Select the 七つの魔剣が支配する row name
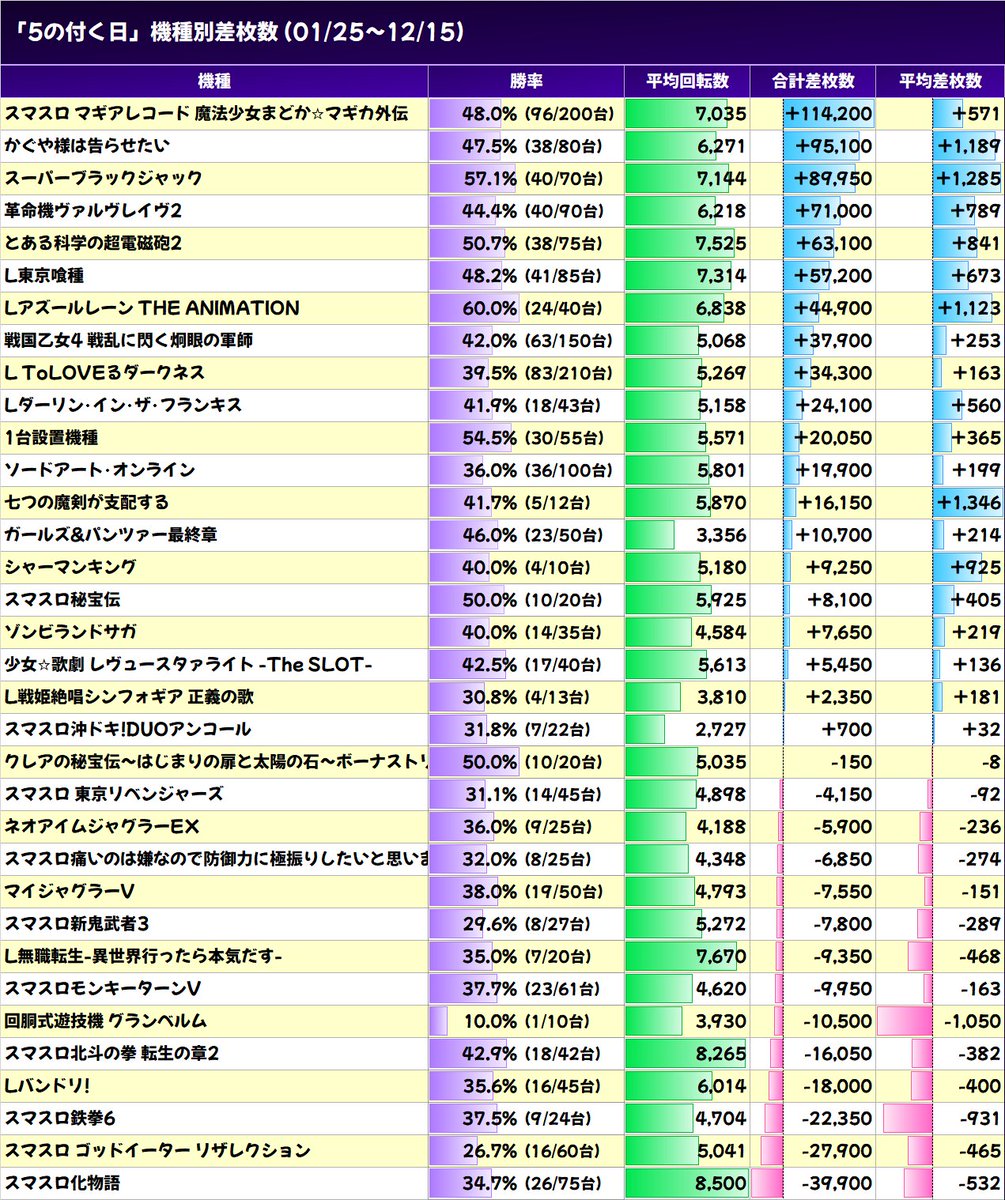The width and height of the screenshot is (1005, 1200). click(x=87, y=503)
